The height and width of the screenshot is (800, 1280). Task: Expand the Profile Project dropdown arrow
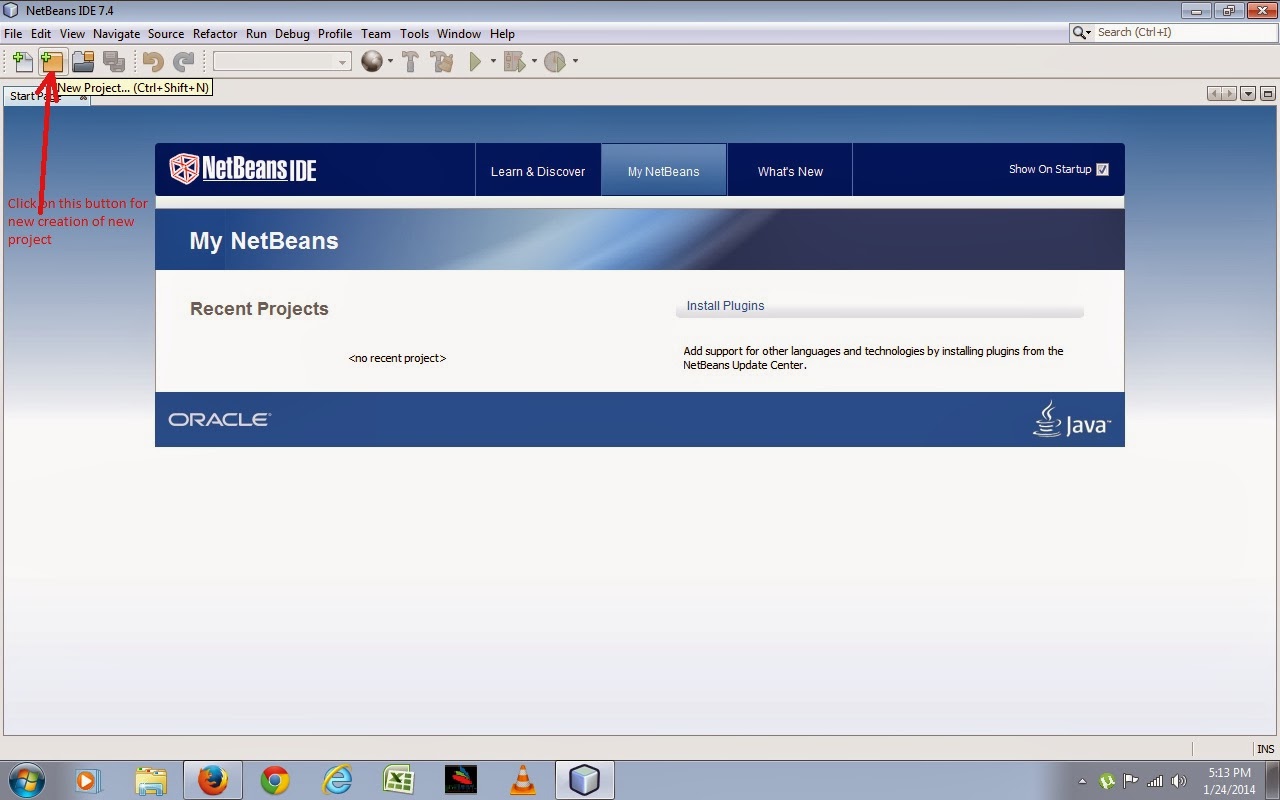tap(575, 62)
